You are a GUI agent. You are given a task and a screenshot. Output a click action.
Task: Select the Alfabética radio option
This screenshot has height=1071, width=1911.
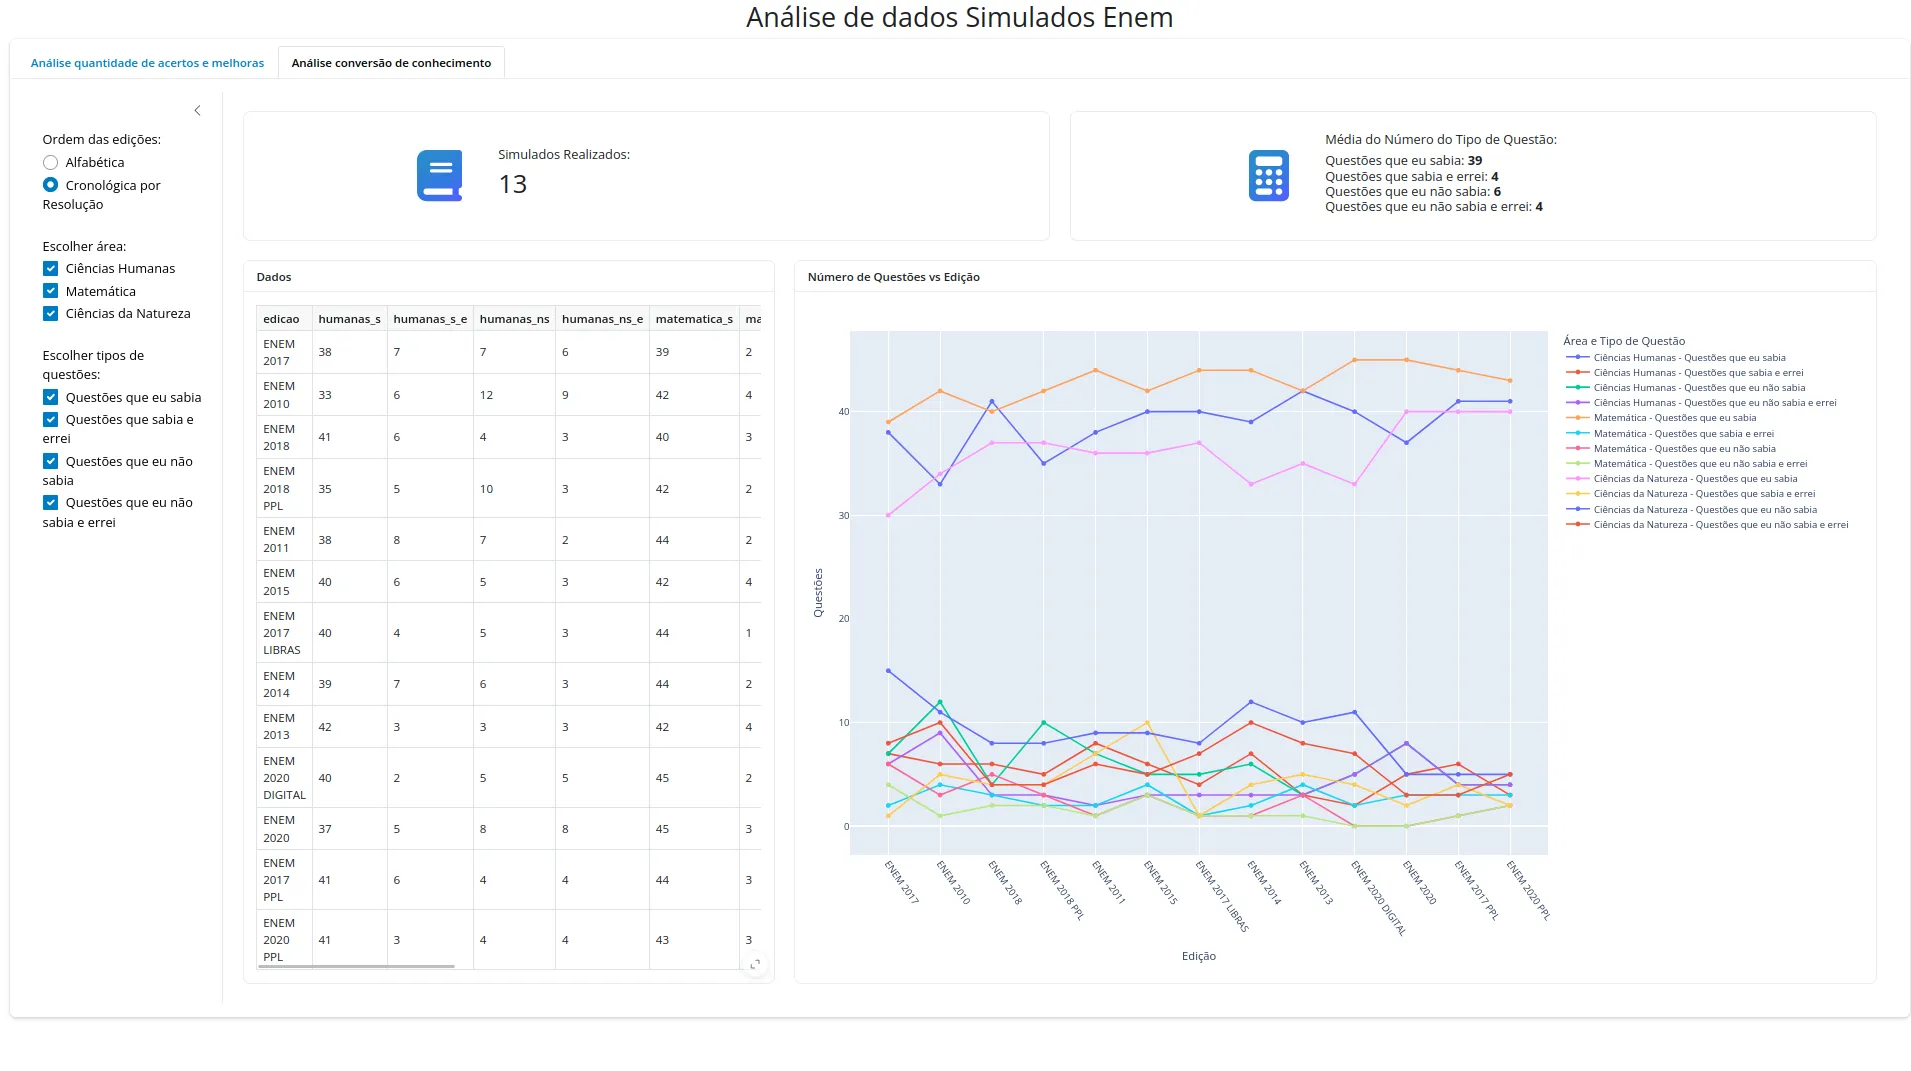[x=50, y=162]
